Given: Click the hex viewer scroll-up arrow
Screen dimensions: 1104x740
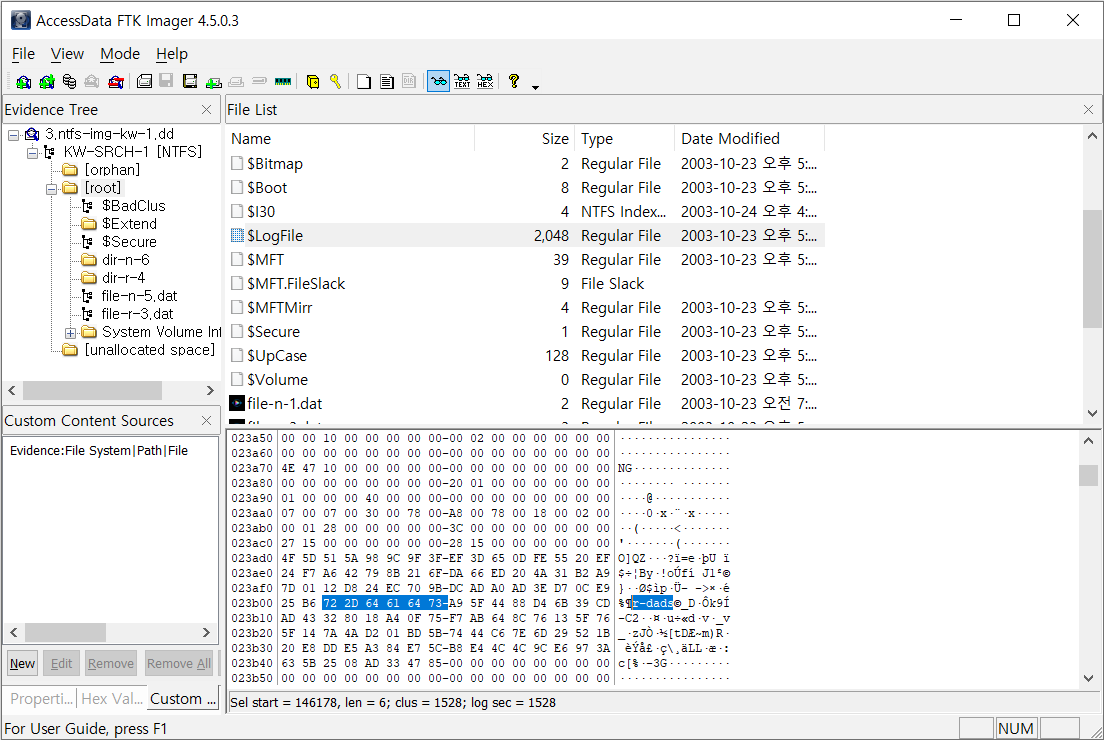Looking at the screenshot, I should pos(1089,441).
